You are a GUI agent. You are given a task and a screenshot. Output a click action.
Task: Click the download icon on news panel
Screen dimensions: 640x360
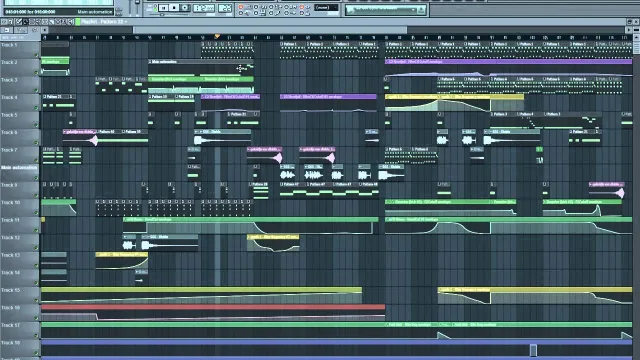[421, 10]
